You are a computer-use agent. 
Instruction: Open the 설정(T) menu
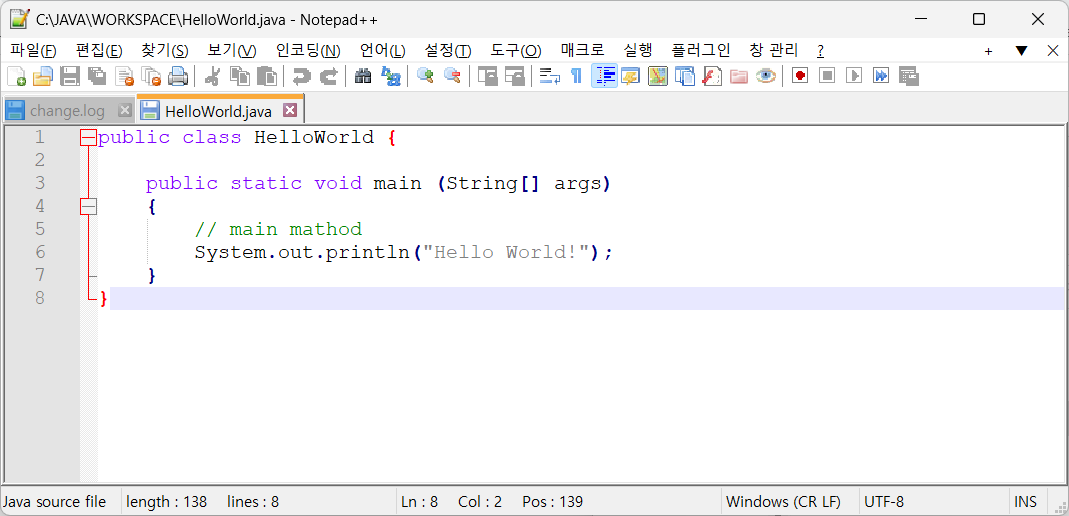pos(448,50)
